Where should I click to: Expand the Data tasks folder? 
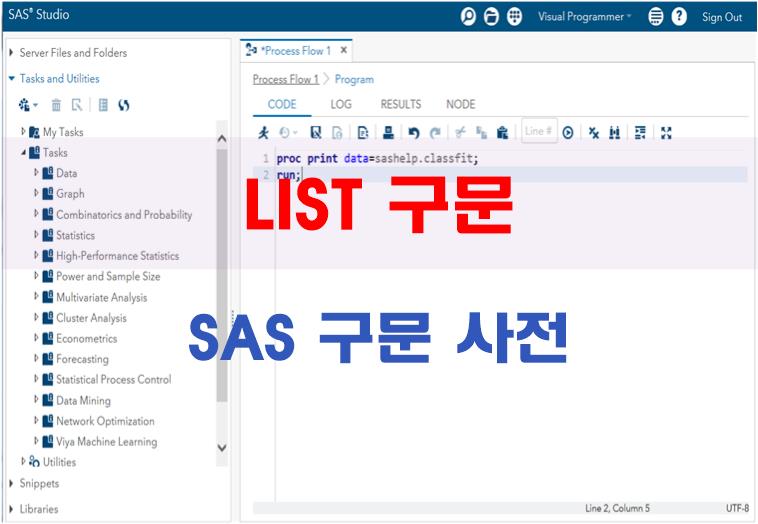point(36,173)
